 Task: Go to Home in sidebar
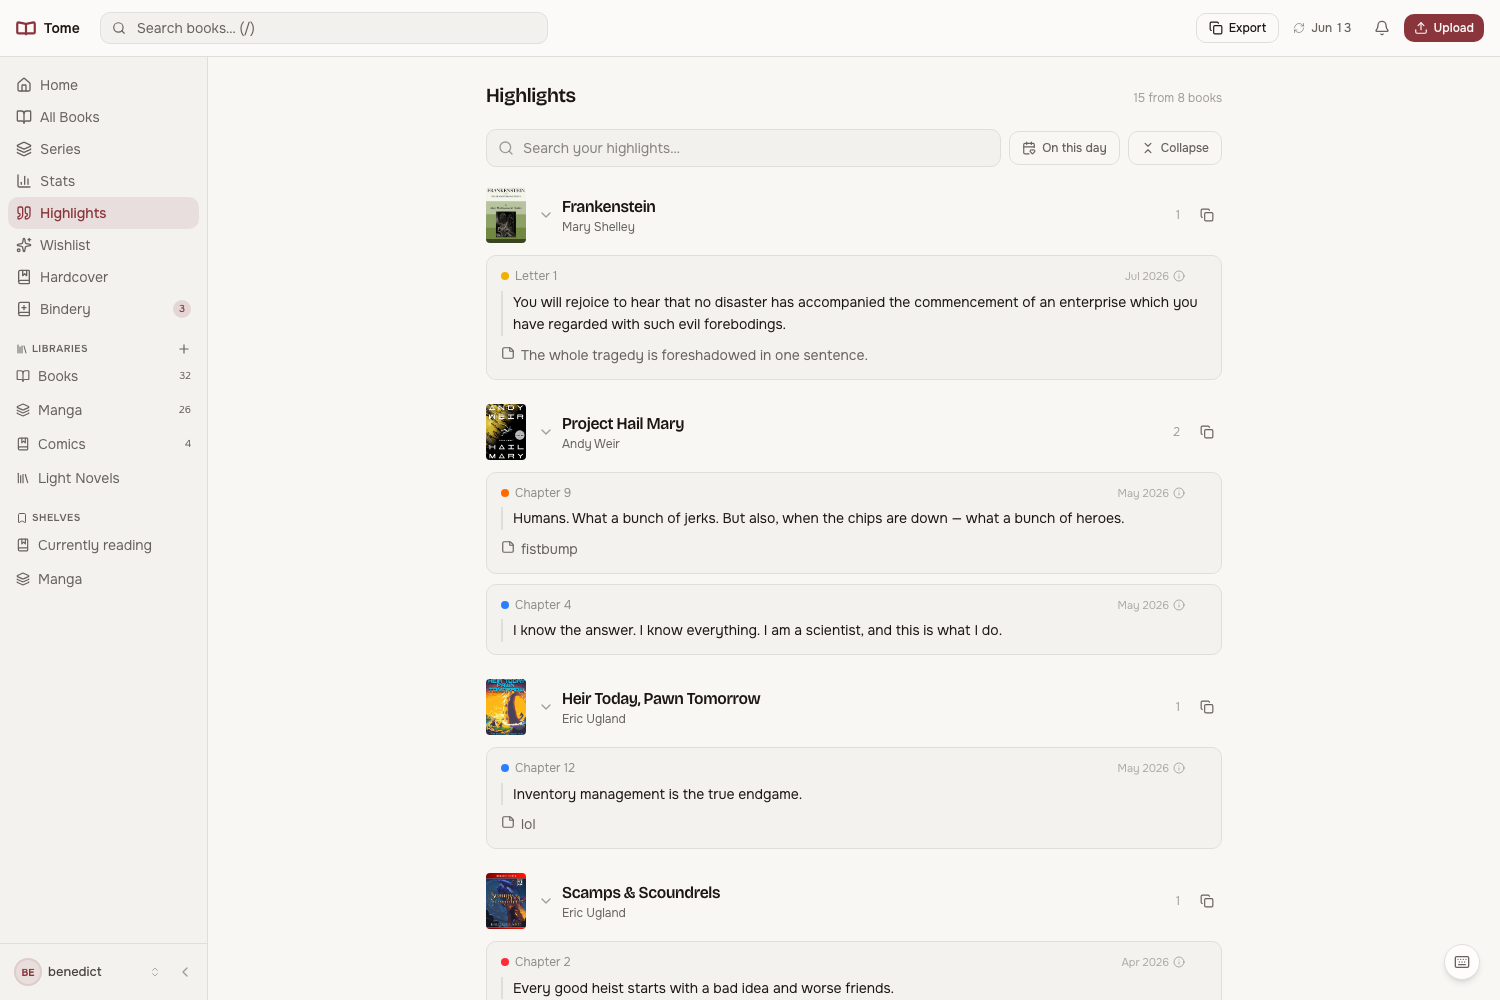(x=103, y=85)
